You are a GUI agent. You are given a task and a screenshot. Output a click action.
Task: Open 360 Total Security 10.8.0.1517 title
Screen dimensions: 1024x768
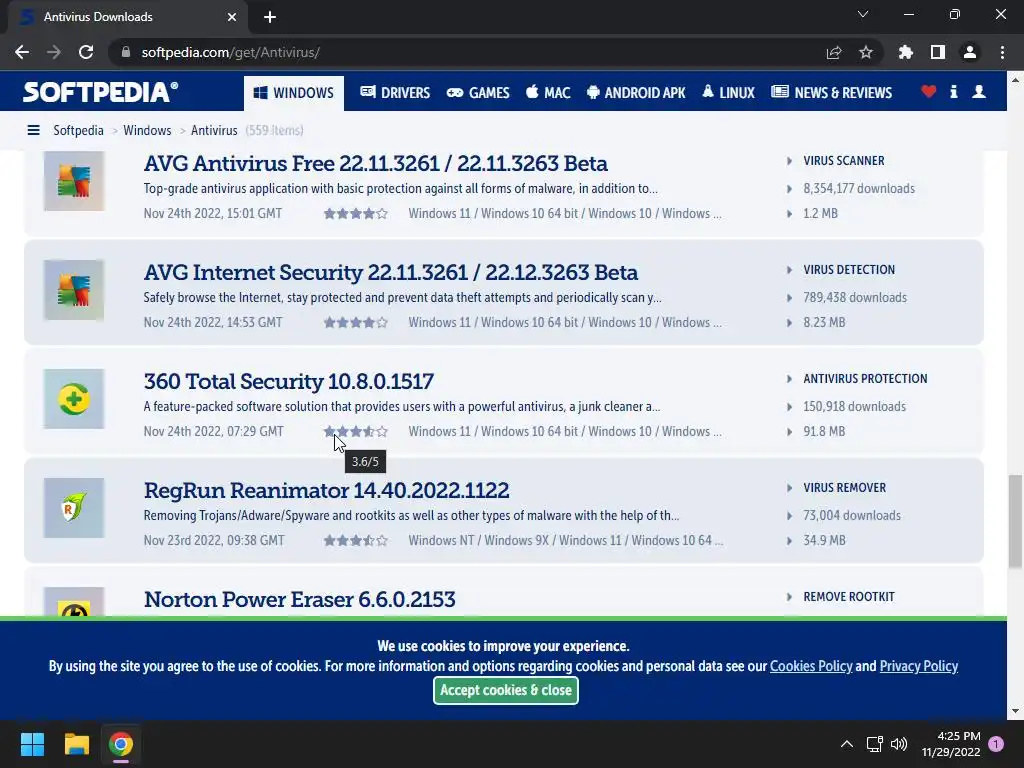pyautogui.click(x=289, y=381)
